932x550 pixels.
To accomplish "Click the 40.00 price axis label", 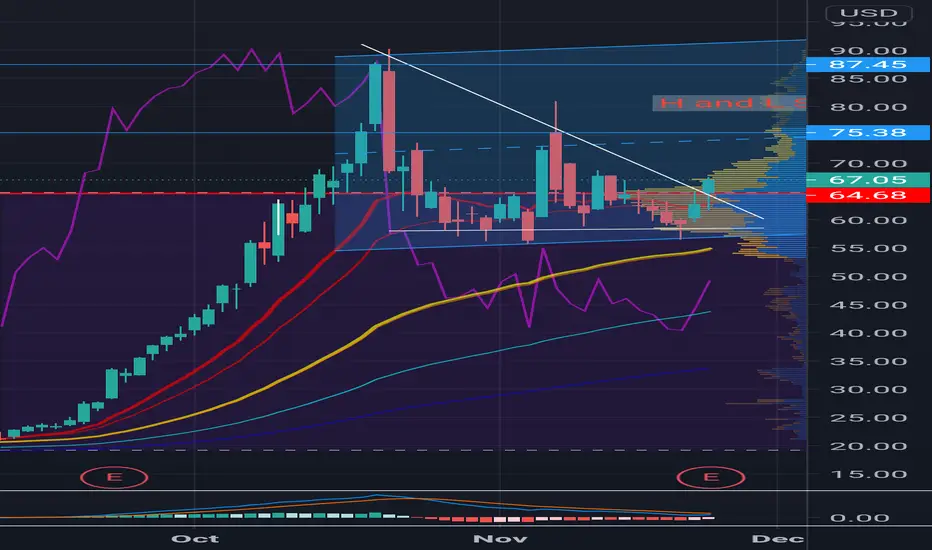I will [x=868, y=333].
